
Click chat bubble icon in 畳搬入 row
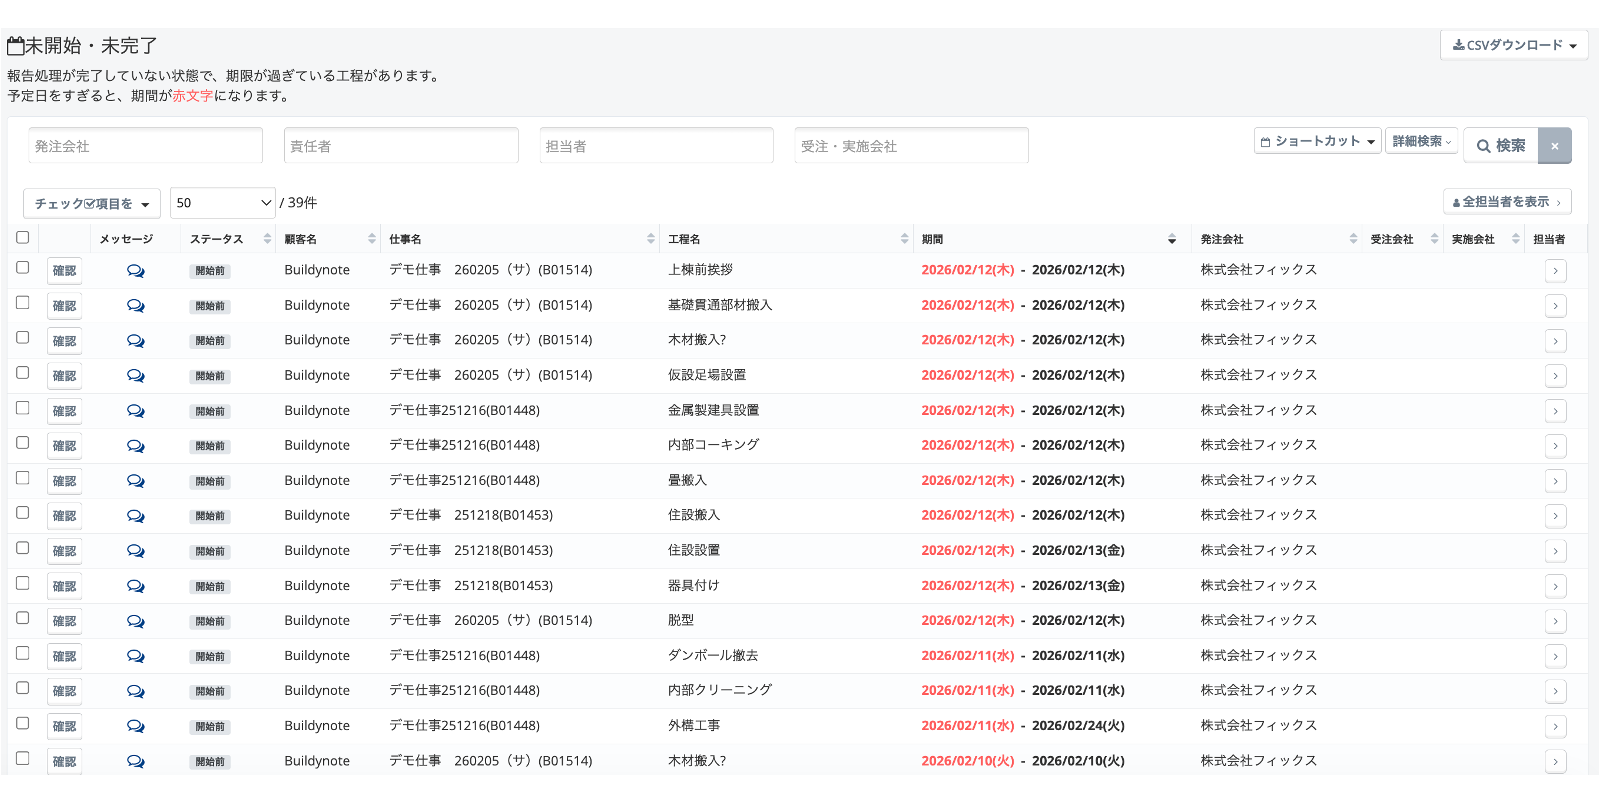[135, 481]
